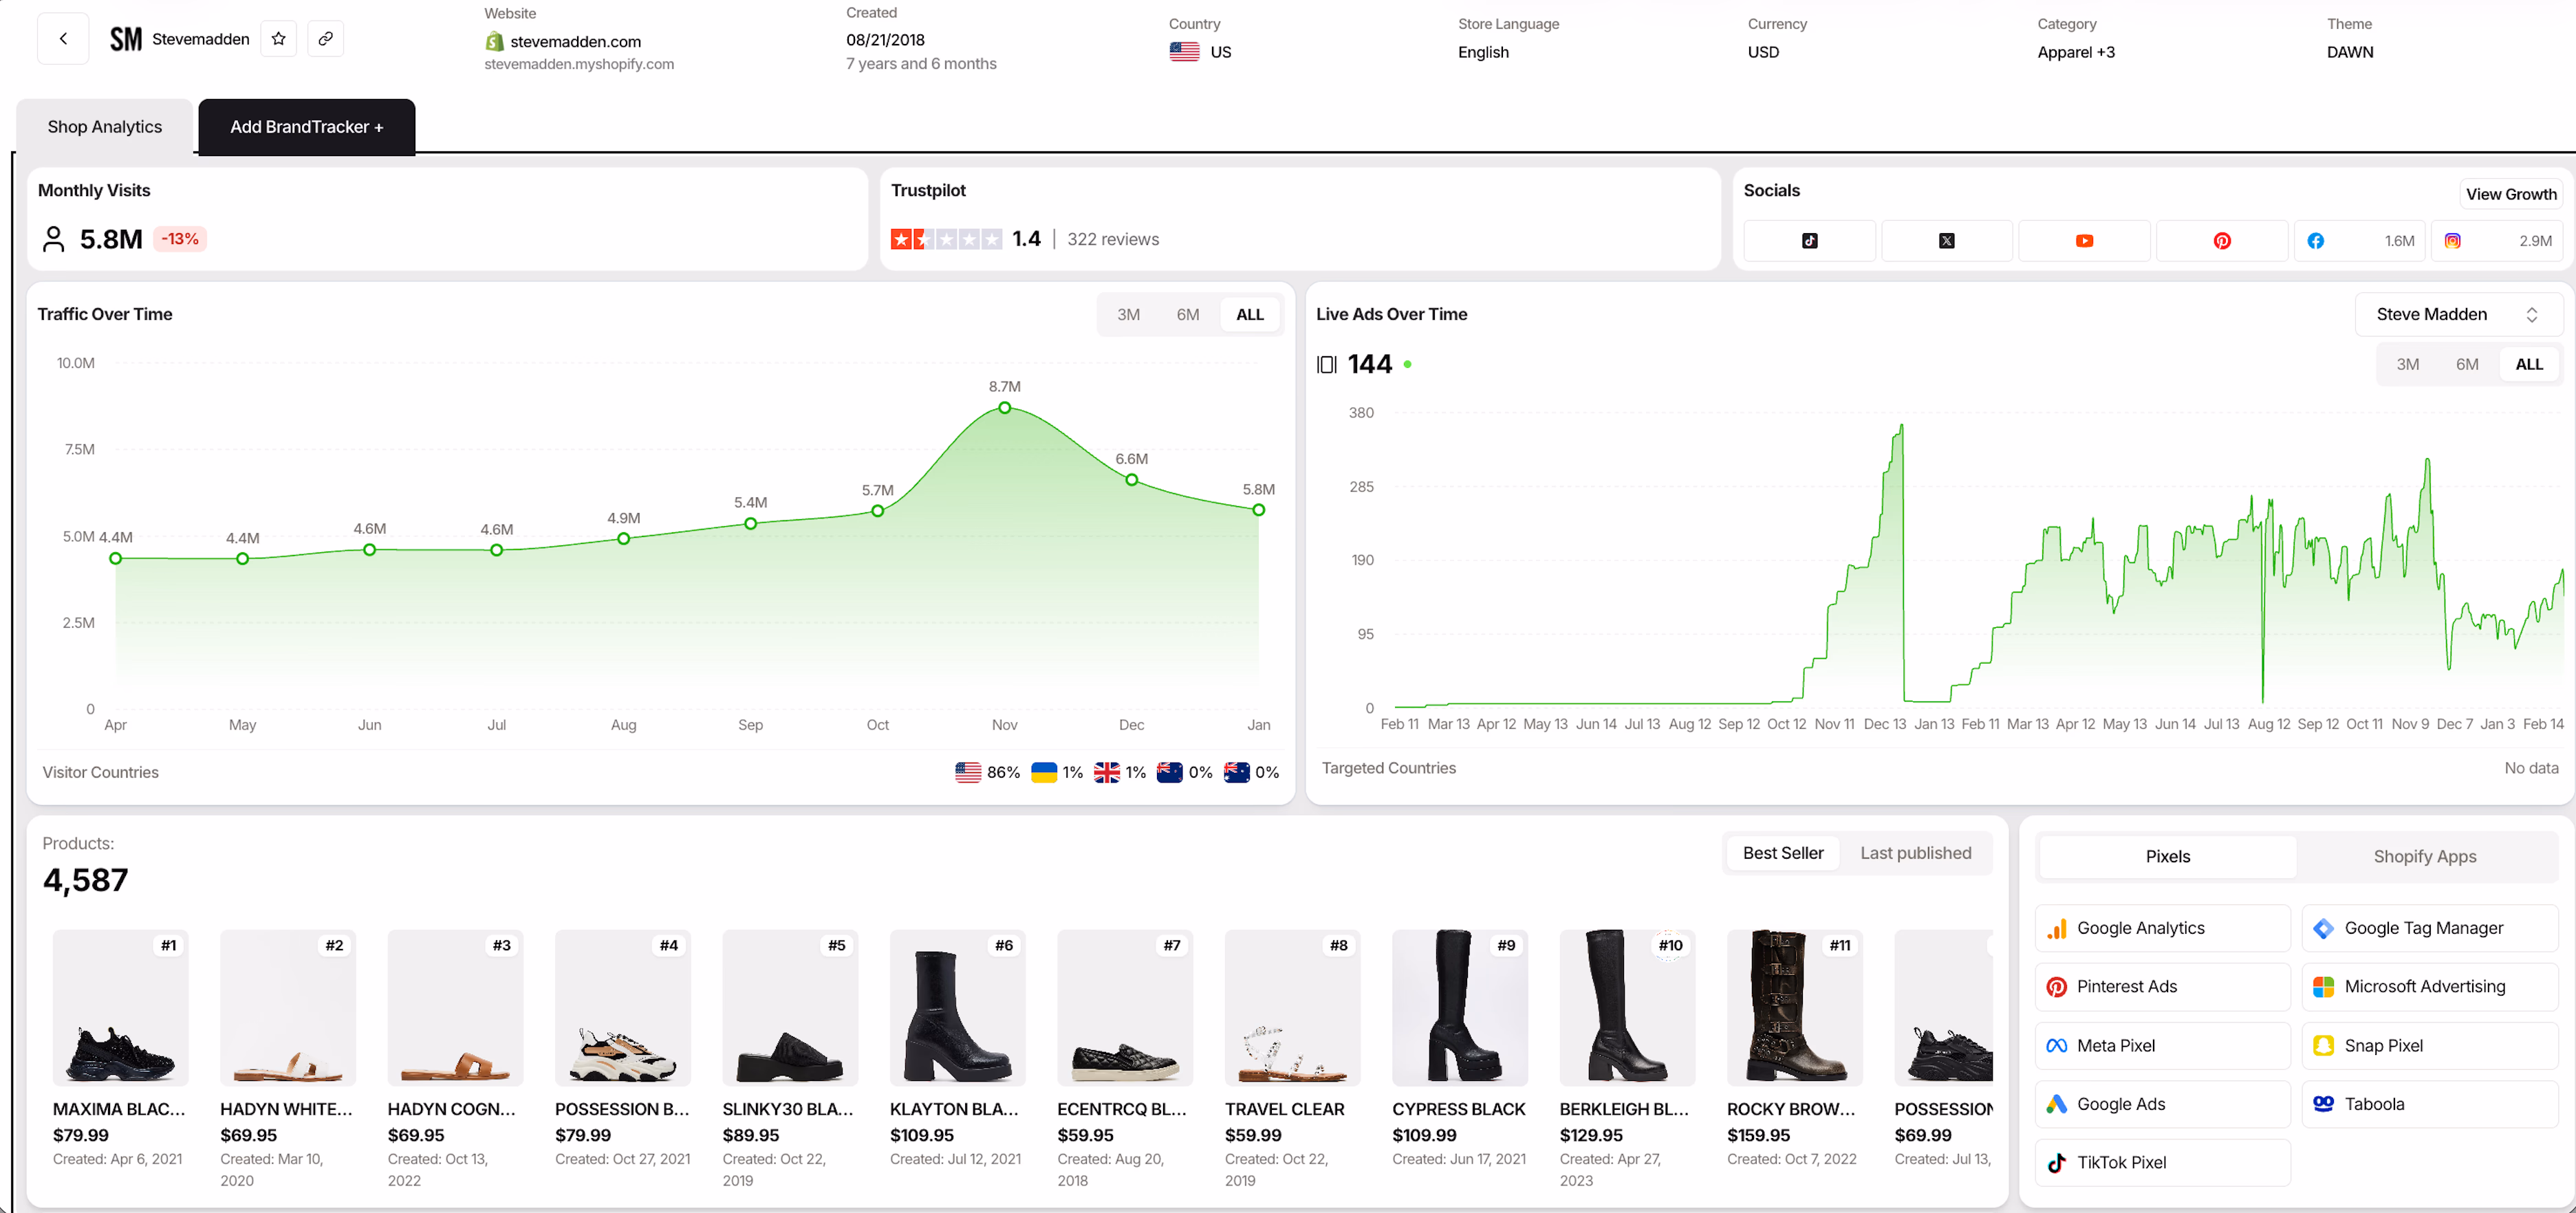Click the back arrow at top left
Viewport: 2576px width, 1213px height.
tap(62, 38)
